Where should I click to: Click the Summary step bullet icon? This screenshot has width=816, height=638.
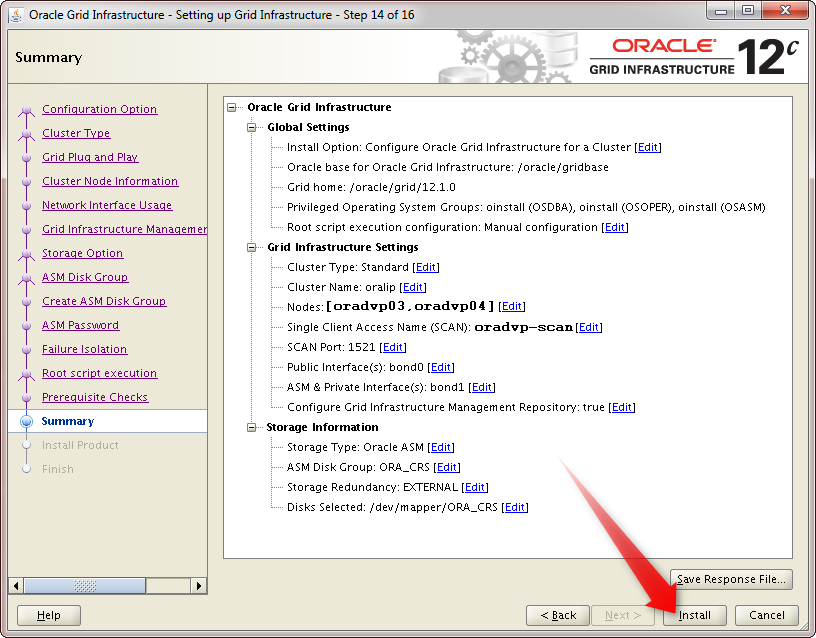coord(26,421)
